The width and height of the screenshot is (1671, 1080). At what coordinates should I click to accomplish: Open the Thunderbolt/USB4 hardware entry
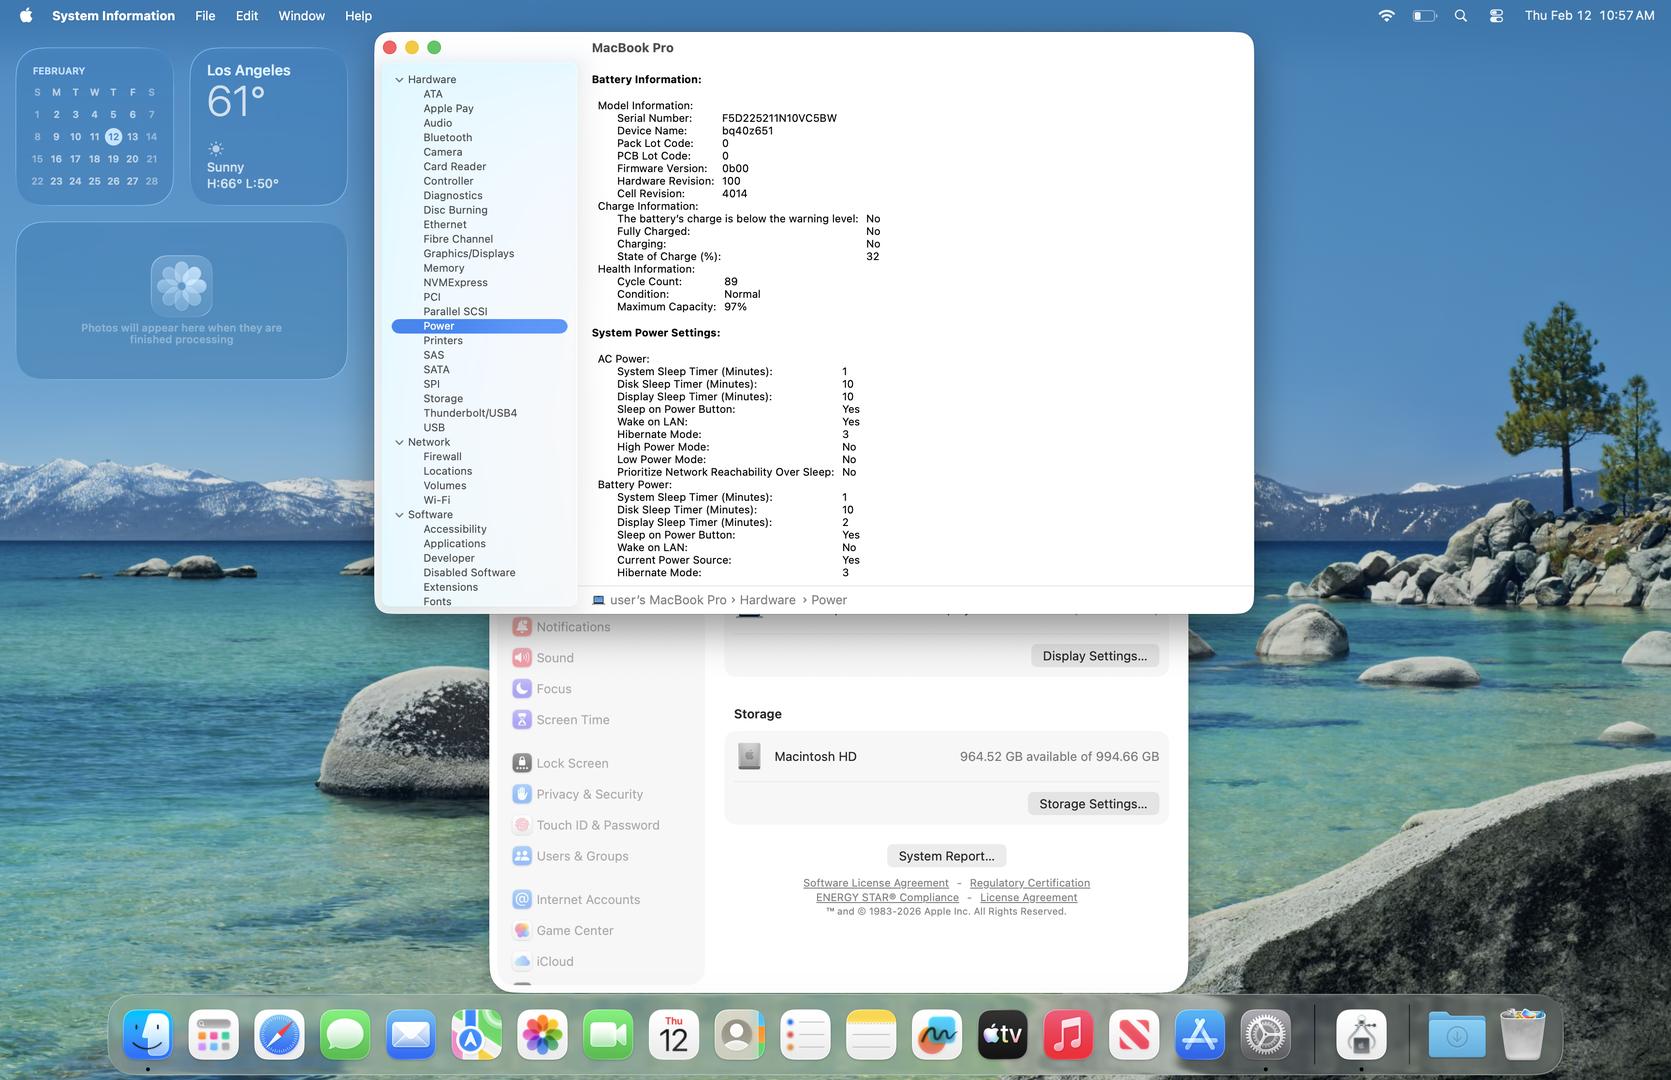(469, 413)
